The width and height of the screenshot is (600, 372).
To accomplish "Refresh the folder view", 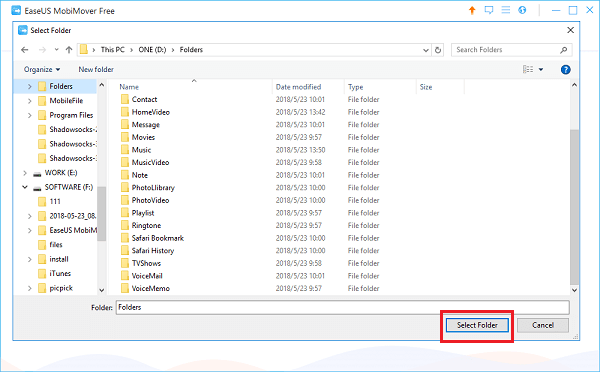I will 438,50.
